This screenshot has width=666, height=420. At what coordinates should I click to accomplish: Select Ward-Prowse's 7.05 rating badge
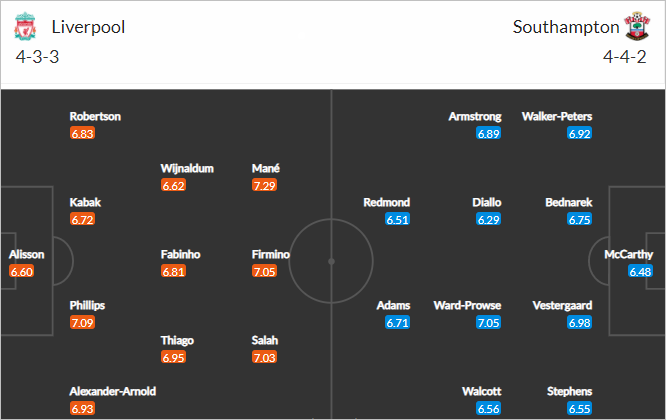(488, 323)
